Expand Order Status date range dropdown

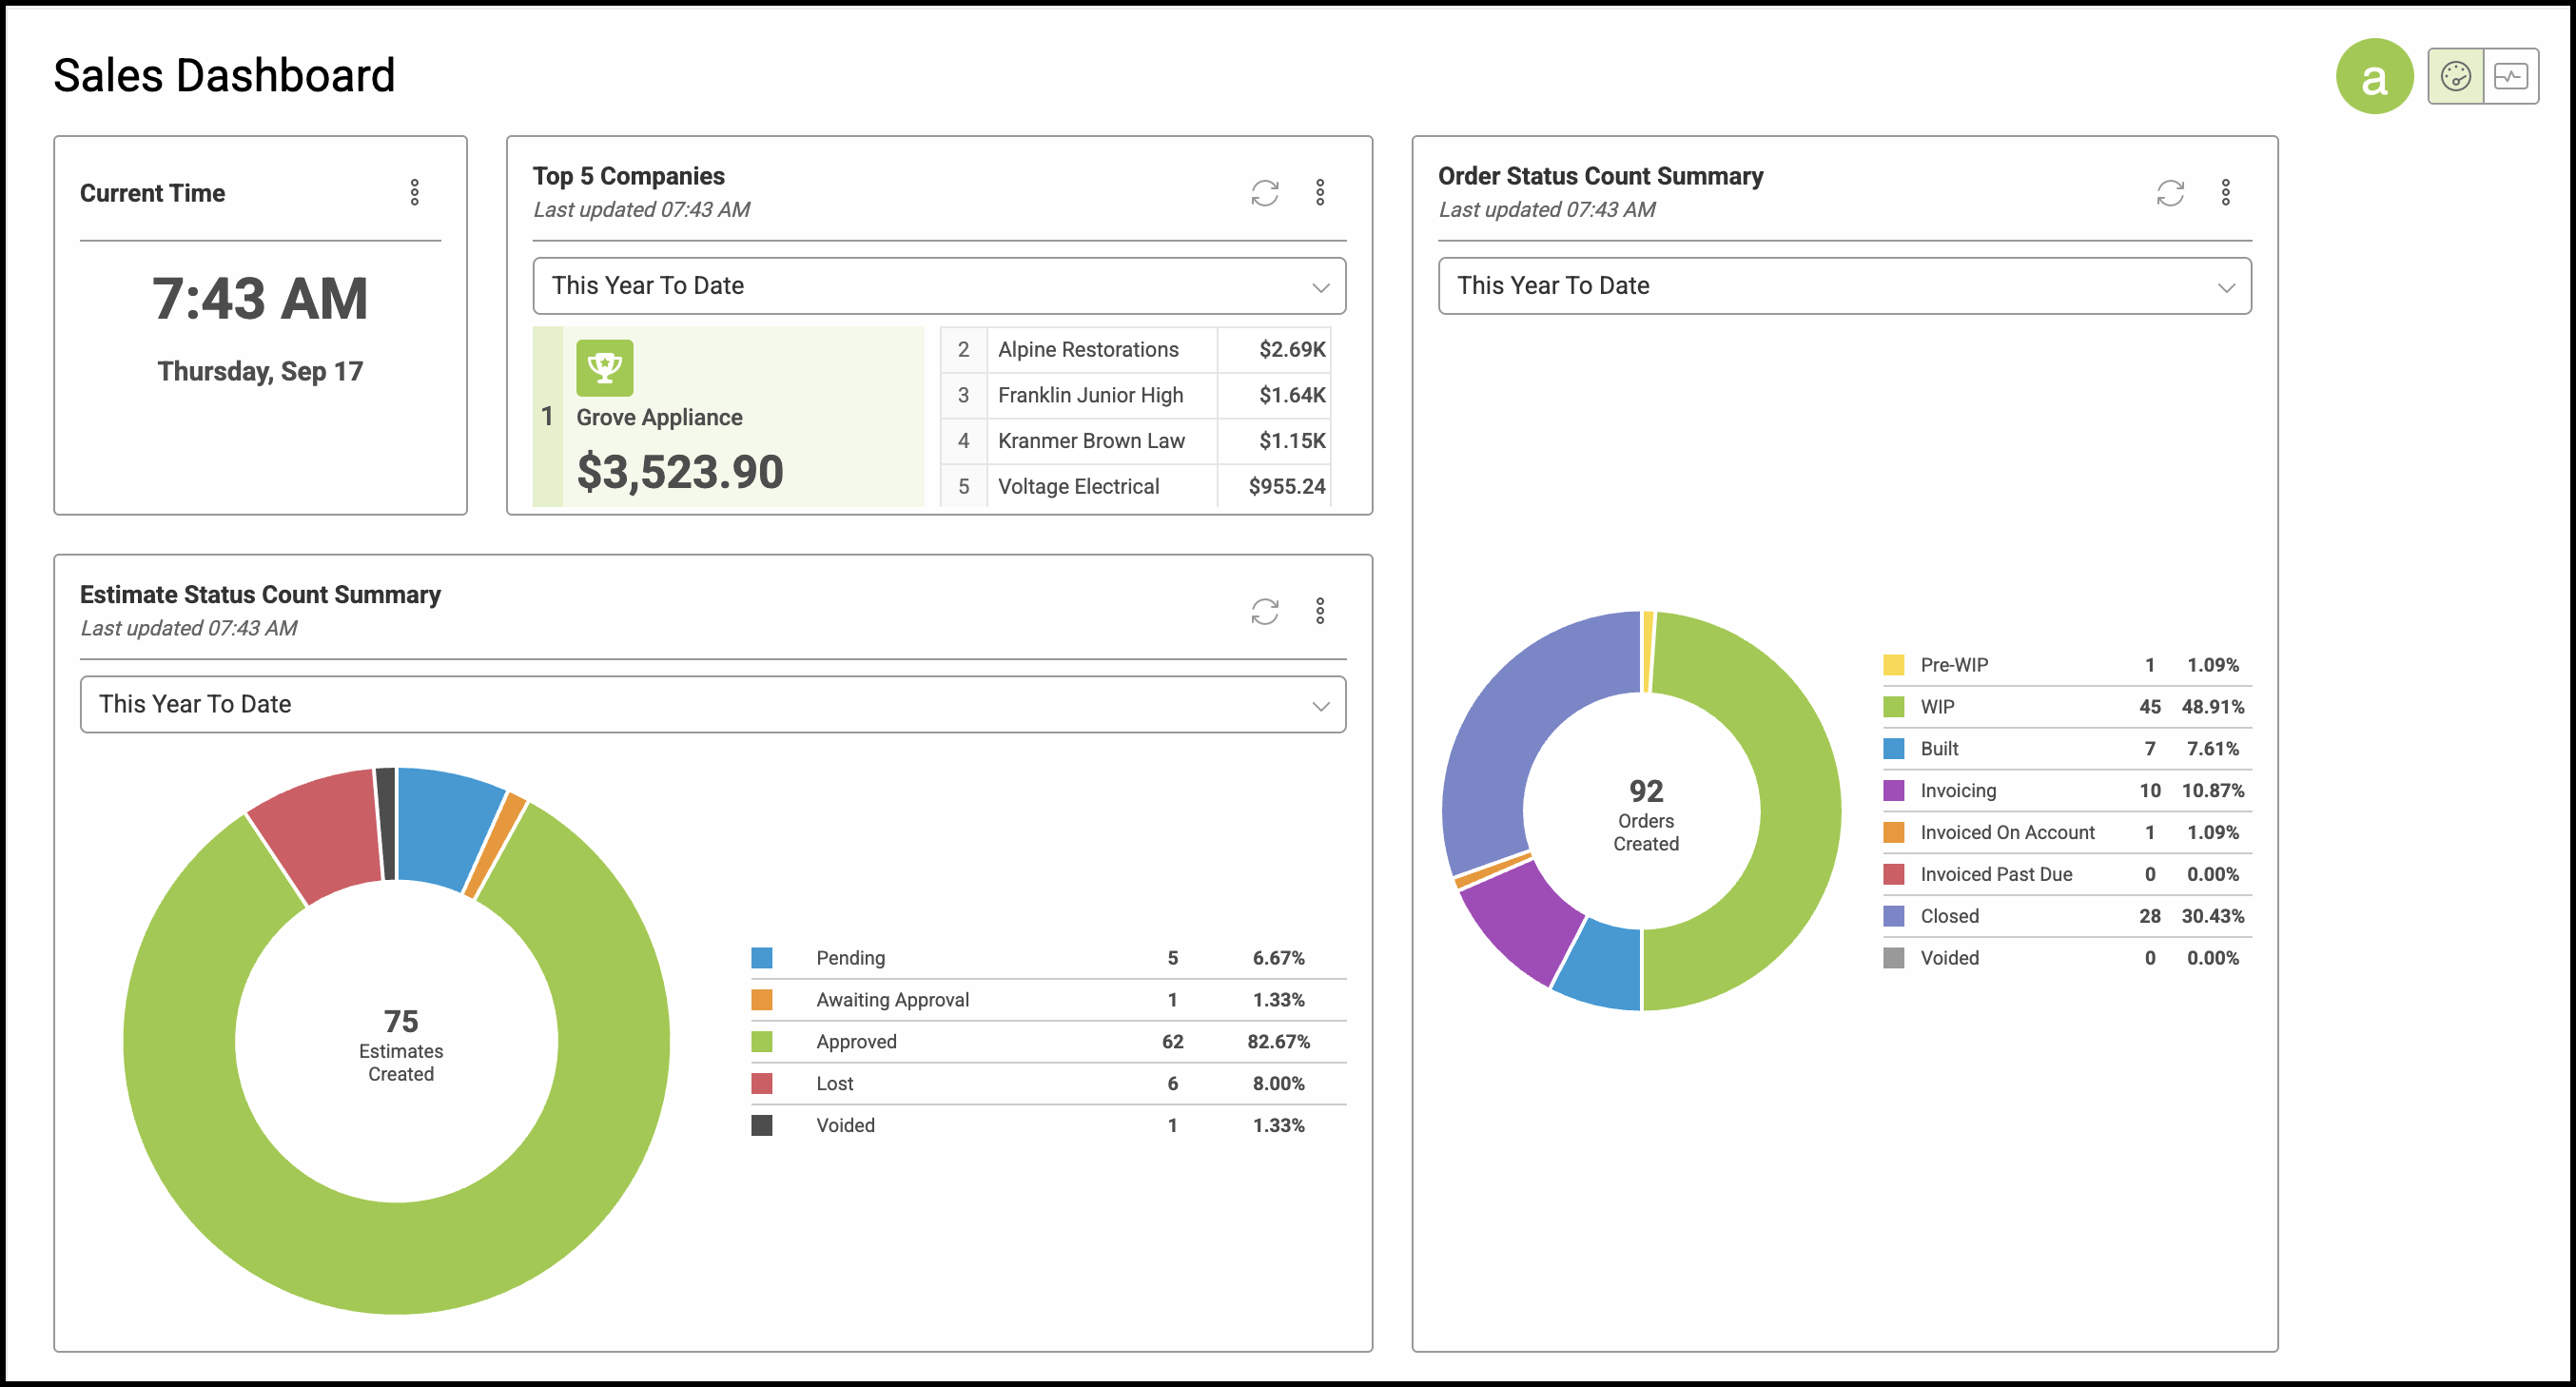coord(1844,286)
